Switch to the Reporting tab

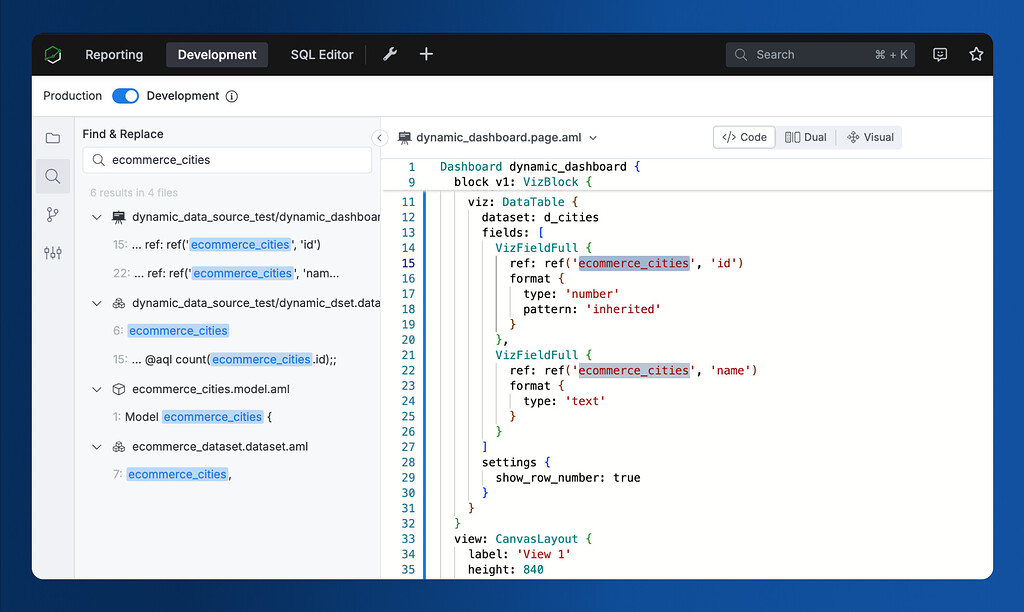pos(114,54)
